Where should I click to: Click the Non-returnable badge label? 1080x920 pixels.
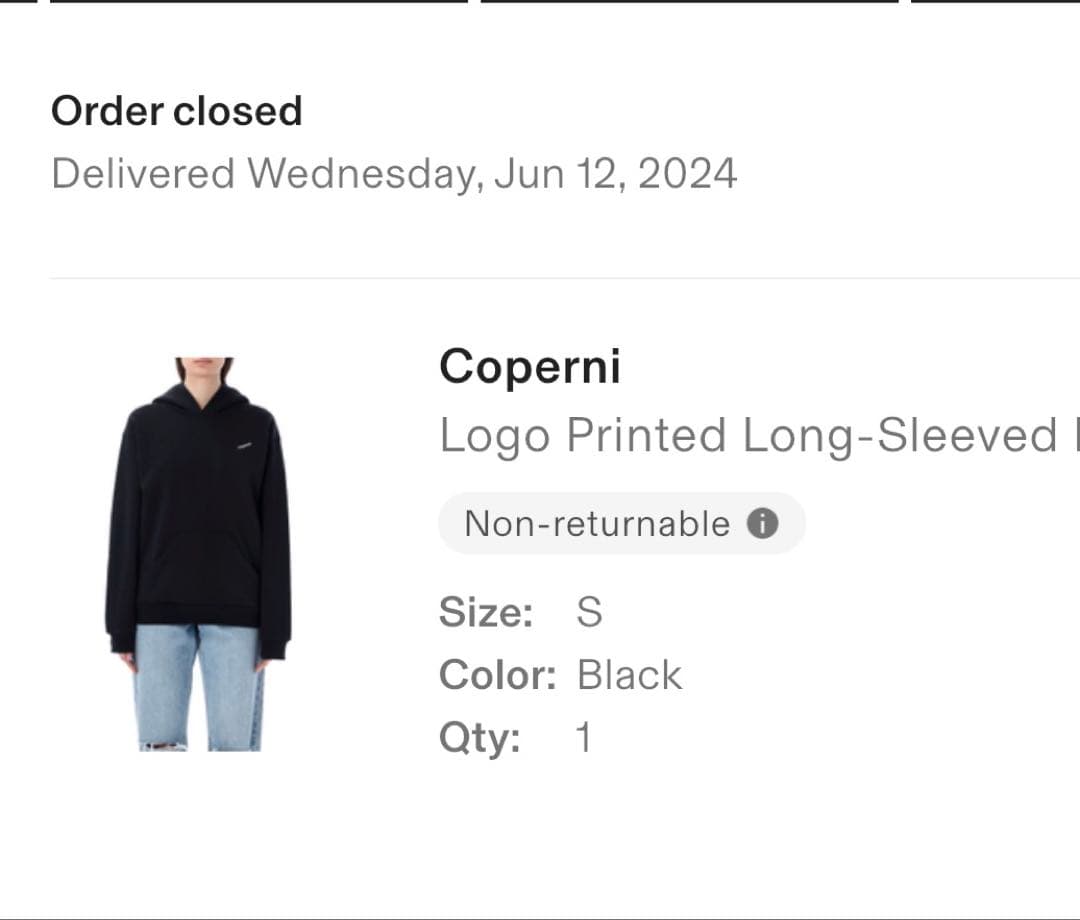tap(597, 524)
